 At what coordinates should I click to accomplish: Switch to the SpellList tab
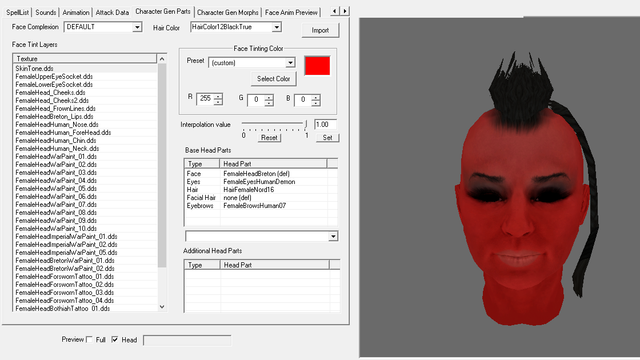pos(18,12)
